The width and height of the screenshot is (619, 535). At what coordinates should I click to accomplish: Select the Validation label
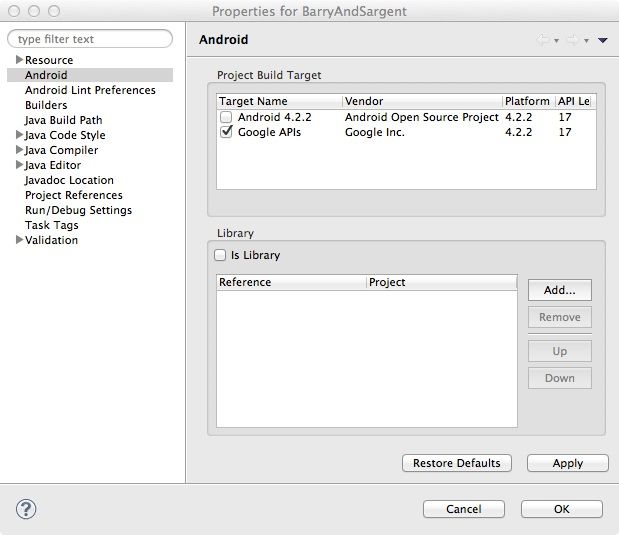click(x=51, y=240)
